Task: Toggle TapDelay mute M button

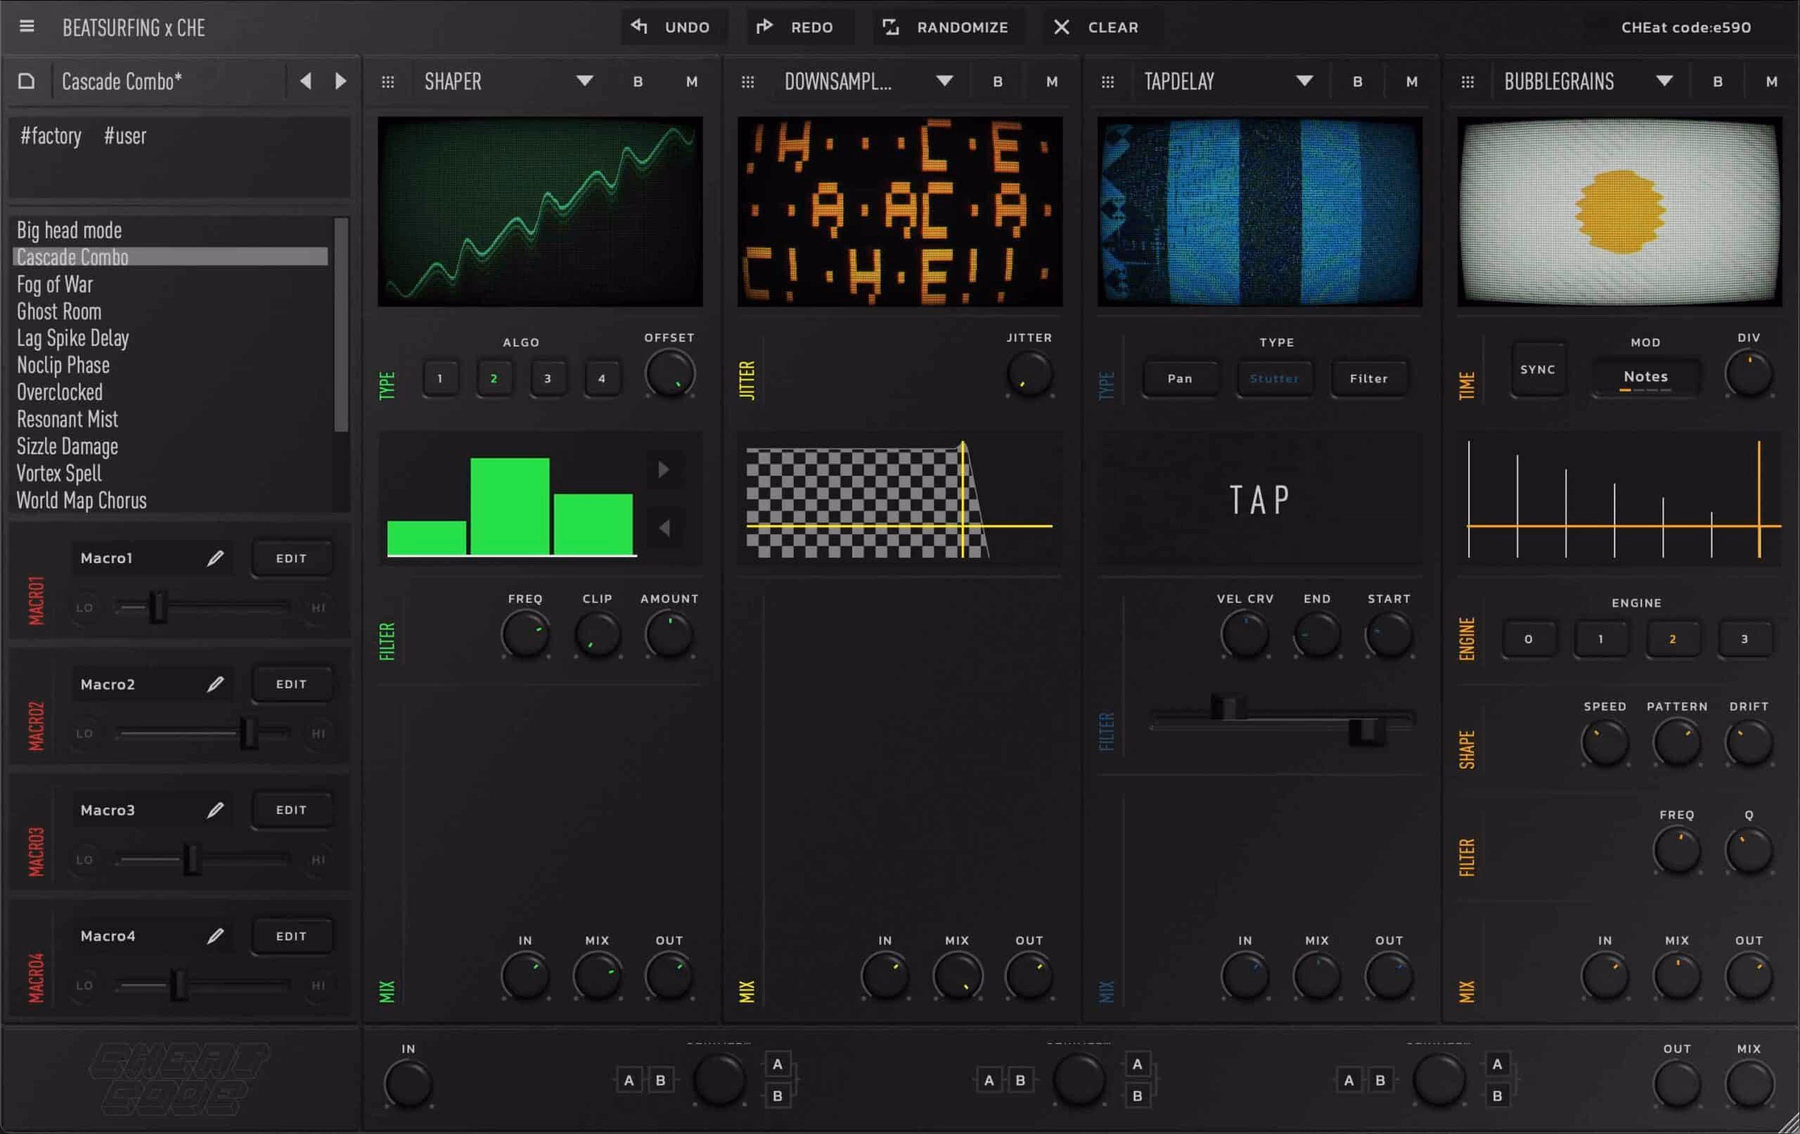Action: click(x=1412, y=82)
